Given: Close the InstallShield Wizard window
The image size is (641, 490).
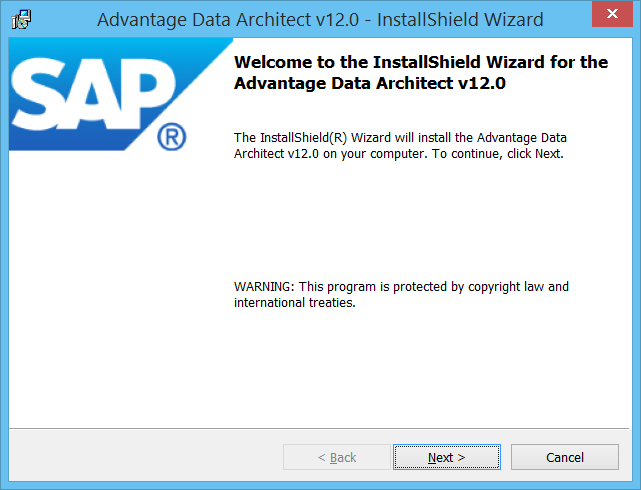Looking at the screenshot, I should [x=612, y=14].
